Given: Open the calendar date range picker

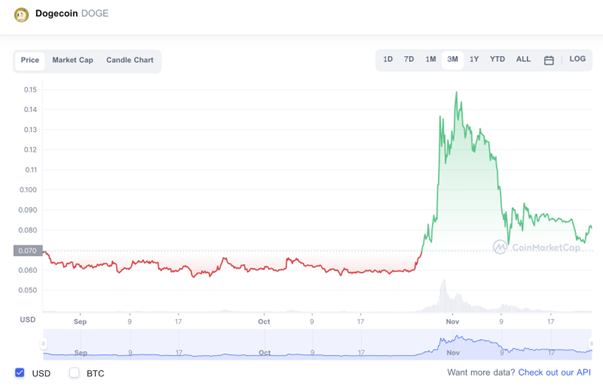Looking at the screenshot, I should tap(549, 60).
